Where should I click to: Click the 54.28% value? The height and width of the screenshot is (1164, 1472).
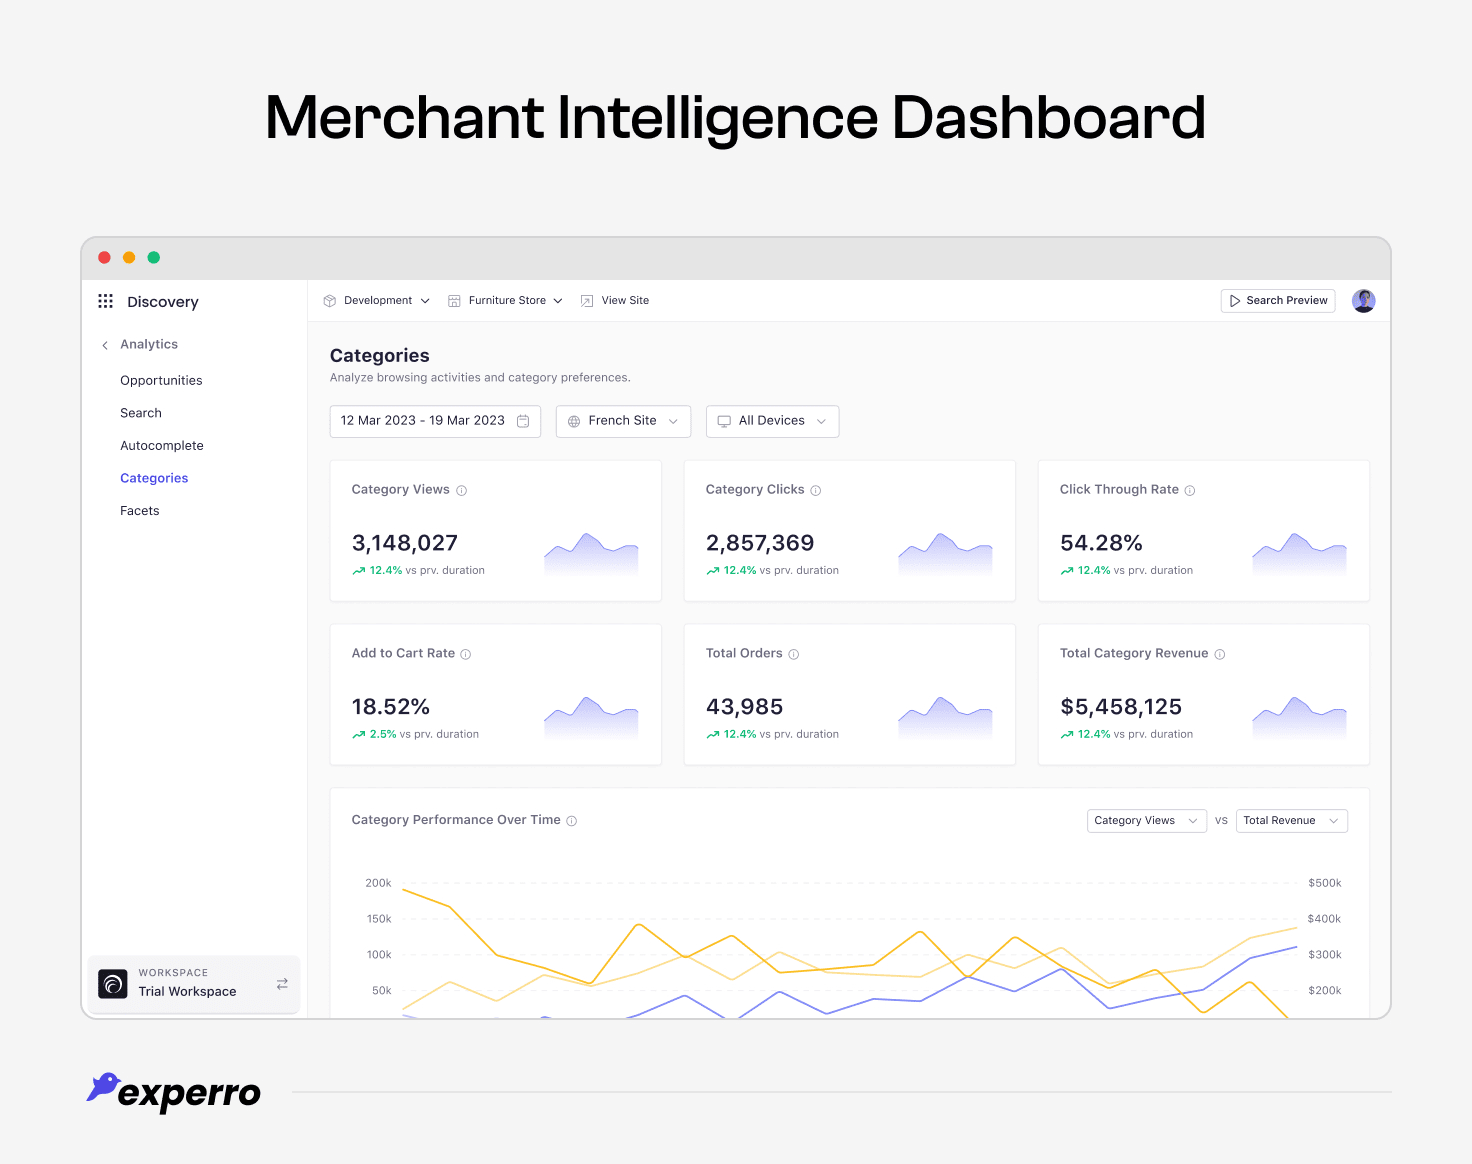1101,543
